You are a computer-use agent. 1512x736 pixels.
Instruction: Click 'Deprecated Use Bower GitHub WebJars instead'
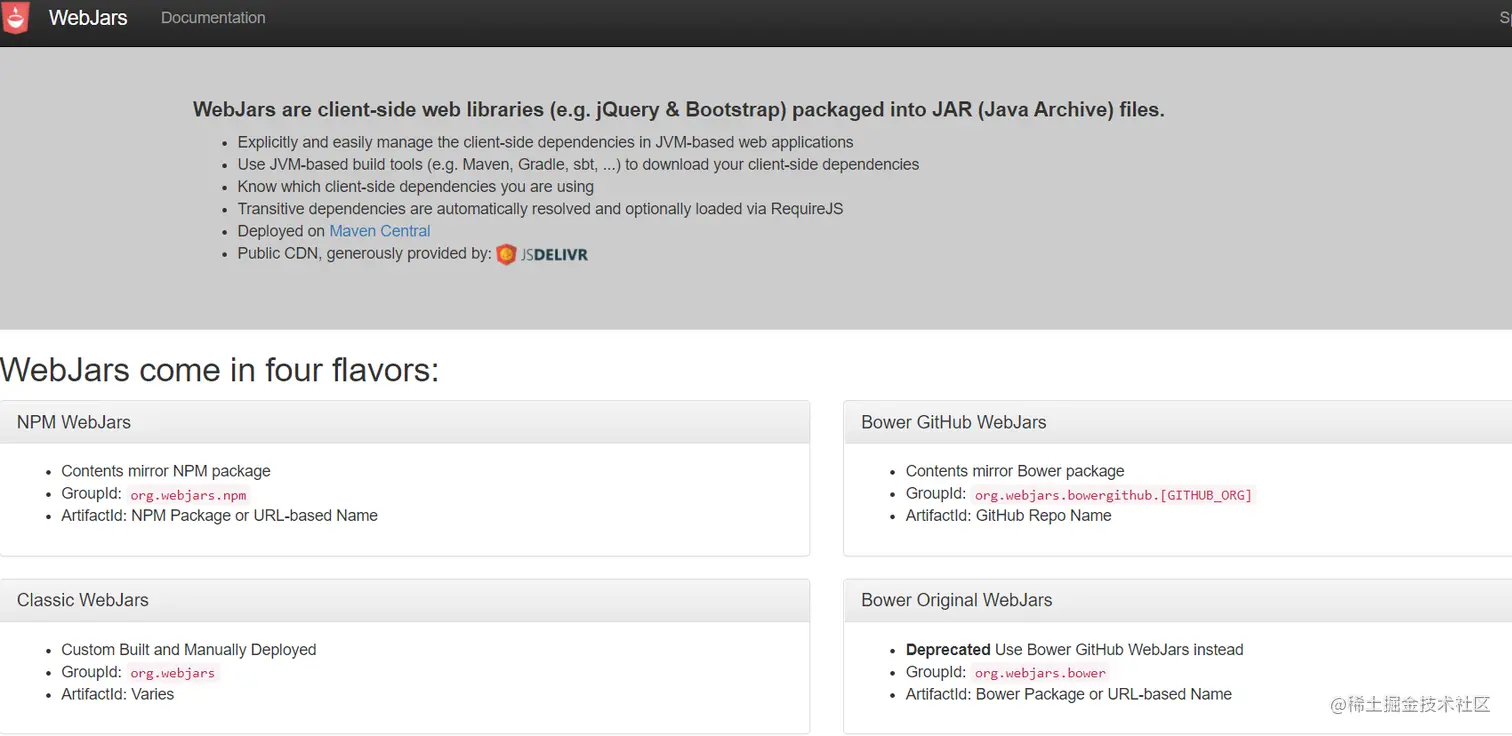[x=1075, y=650]
